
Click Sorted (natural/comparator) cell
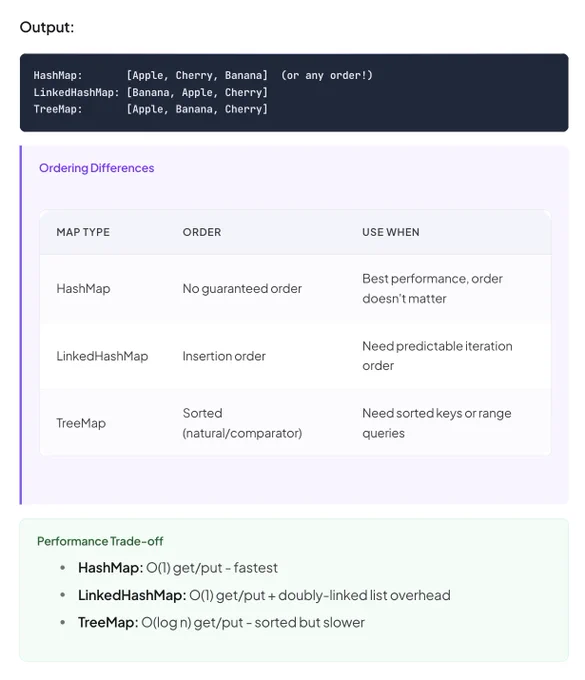point(242,423)
